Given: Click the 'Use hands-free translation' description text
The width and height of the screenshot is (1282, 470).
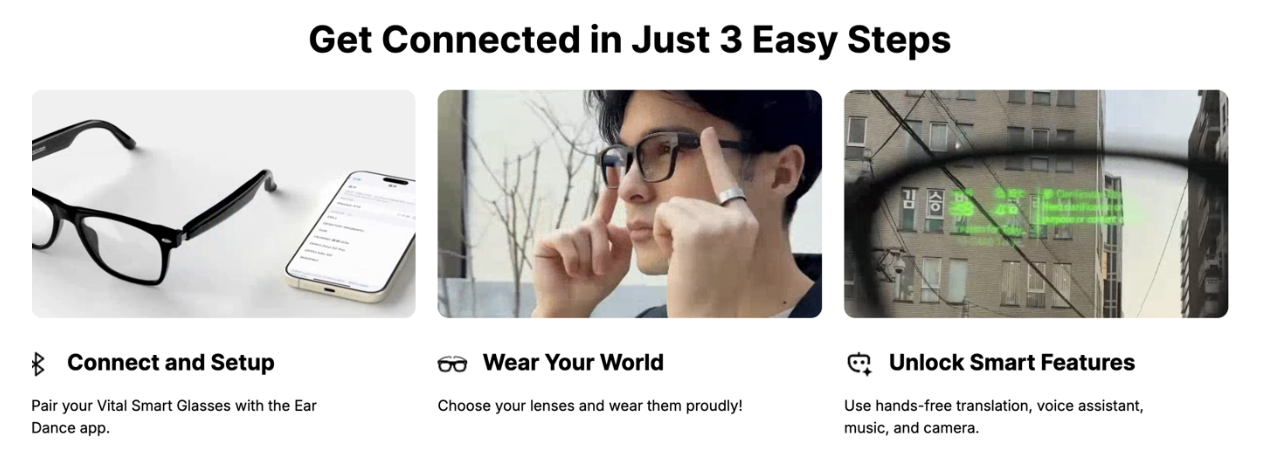Looking at the screenshot, I should 994,417.
